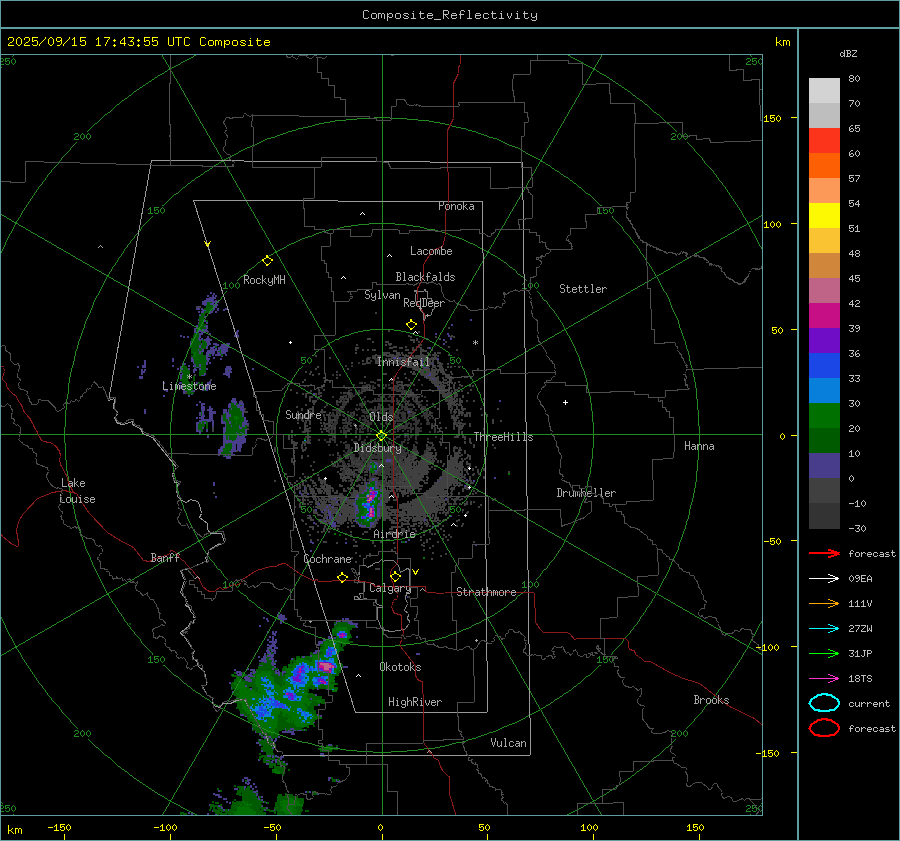Select the magenta 39-42 dBZ color swatch
Screen dimensions: 900x841
[x=824, y=316]
